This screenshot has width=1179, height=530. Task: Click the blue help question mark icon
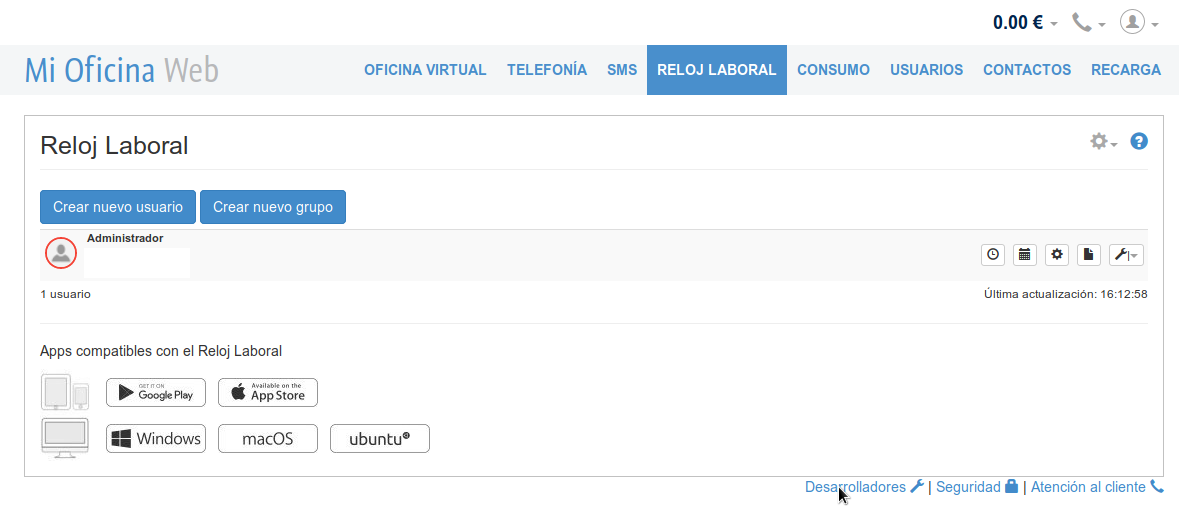pos(1139,142)
